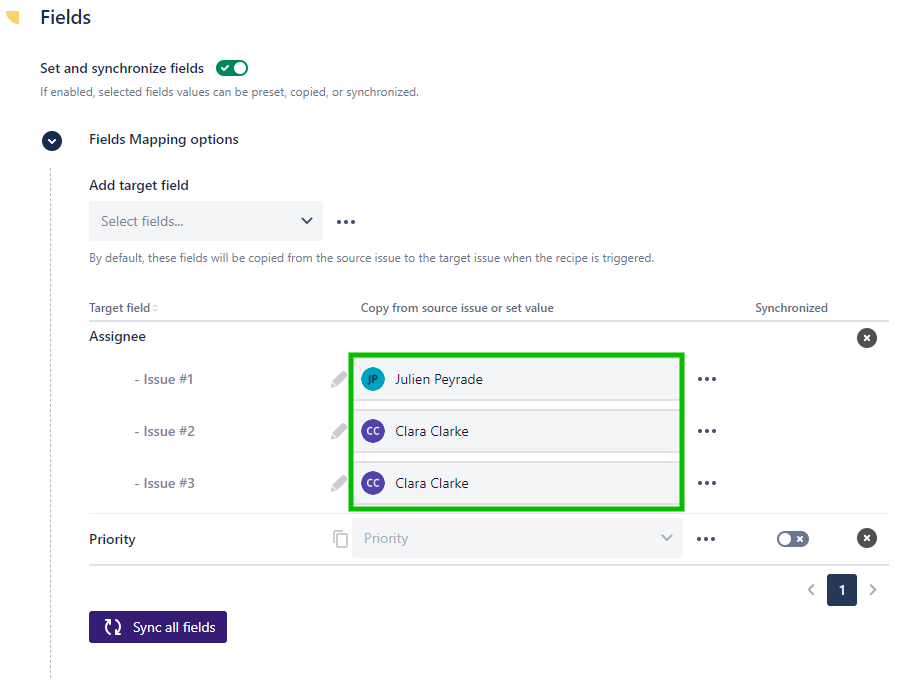921x696 pixels.
Task: Open more options next to Select fields
Action: [346, 222]
